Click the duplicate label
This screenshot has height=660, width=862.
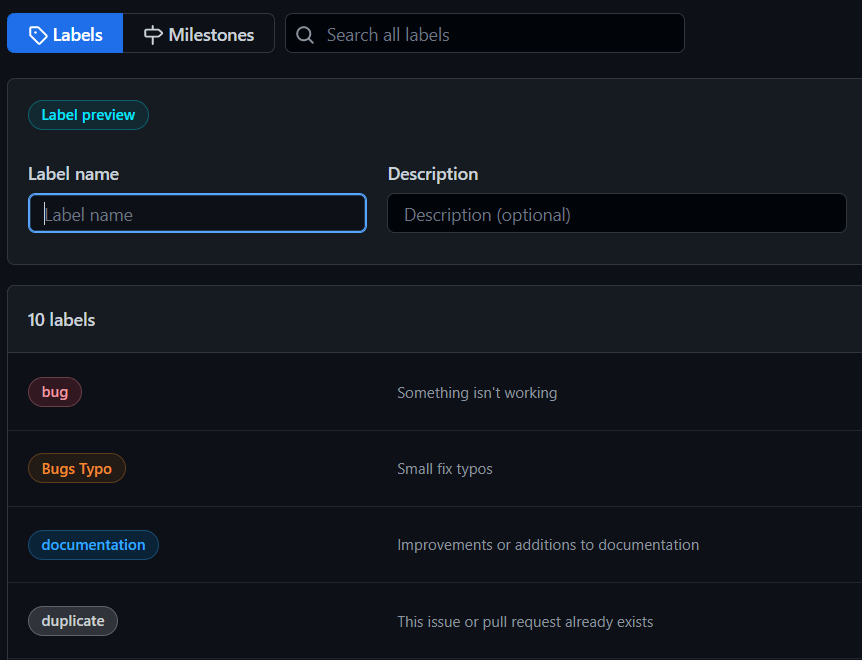pyautogui.click(x=72, y=620)
